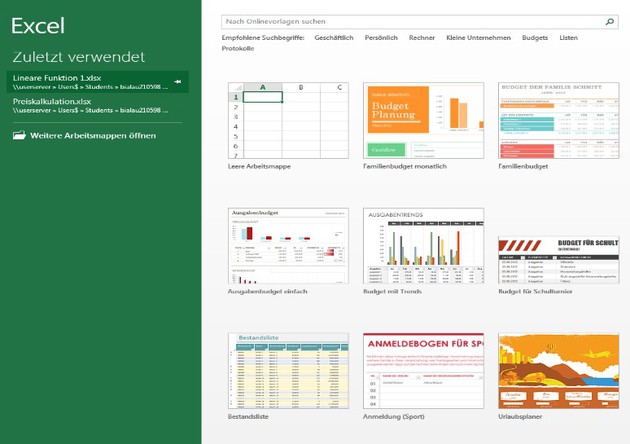Select the suggested search term Geschäftlich
This screenshot has width=630, height=444.
334,38
